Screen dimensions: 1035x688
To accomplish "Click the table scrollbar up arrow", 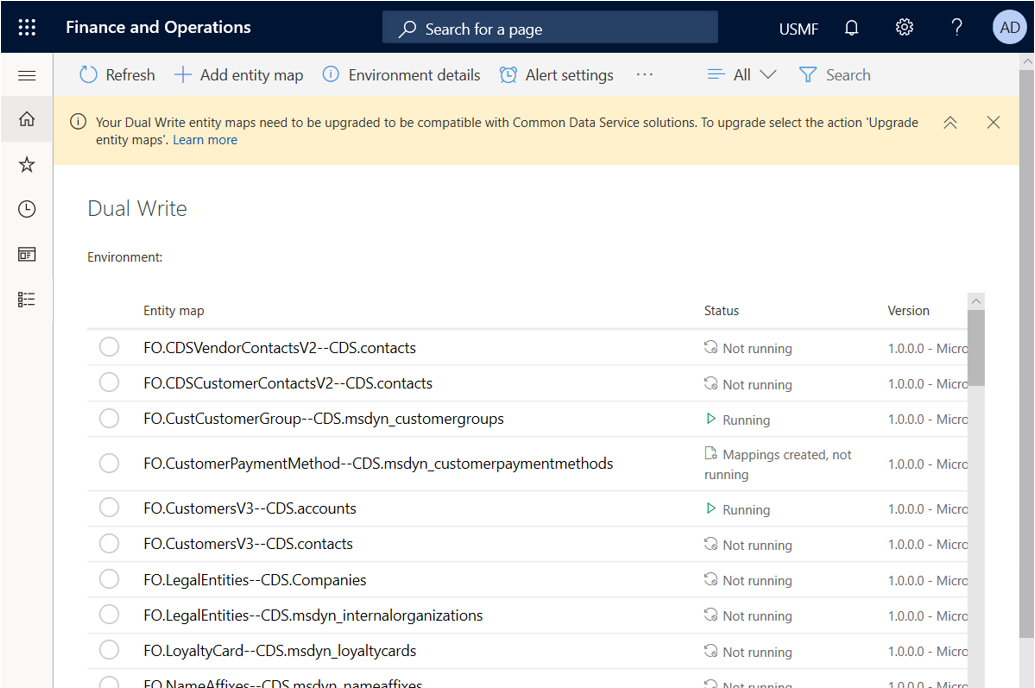I will [x=976, y=301].
